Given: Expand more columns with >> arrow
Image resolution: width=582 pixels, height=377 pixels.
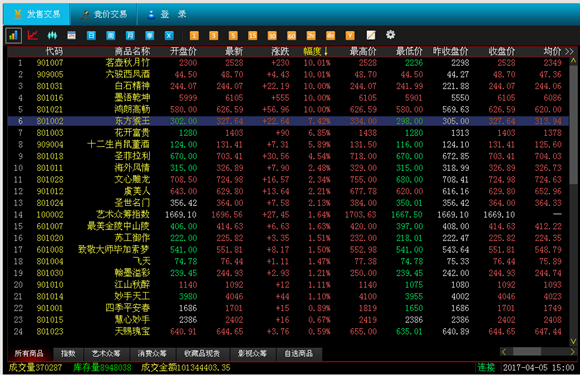Looking at the screenshot, I should [569, 52].
